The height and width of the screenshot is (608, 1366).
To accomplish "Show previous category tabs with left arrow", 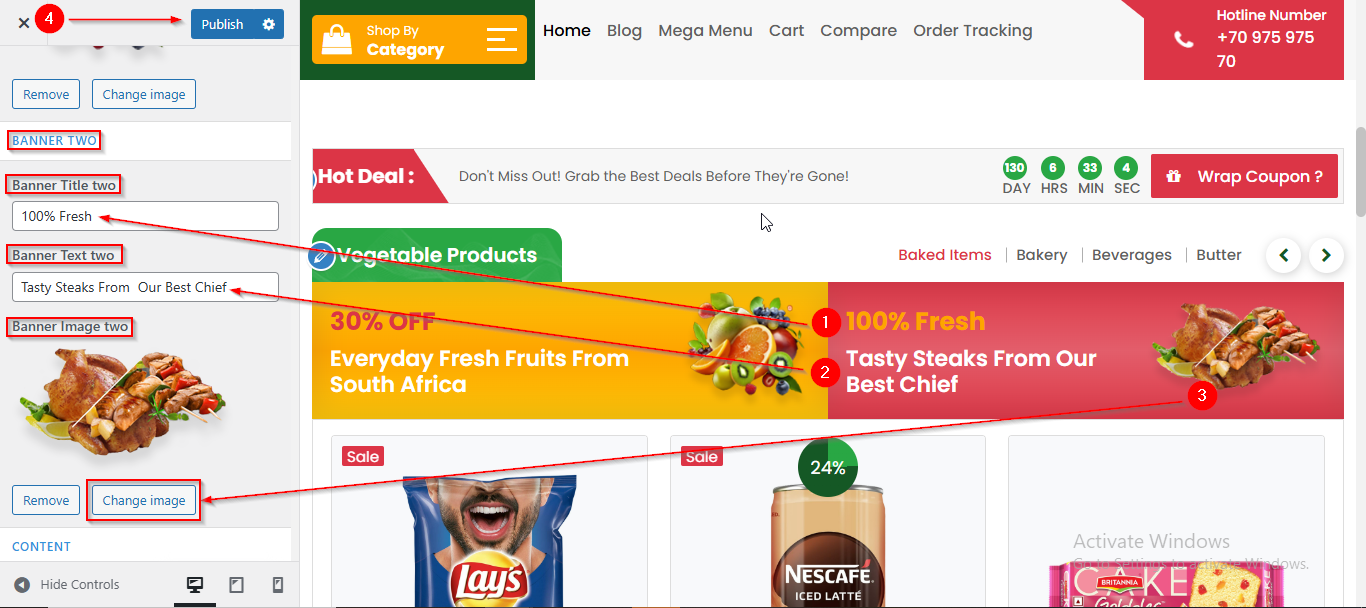I will pos(1284,255).
